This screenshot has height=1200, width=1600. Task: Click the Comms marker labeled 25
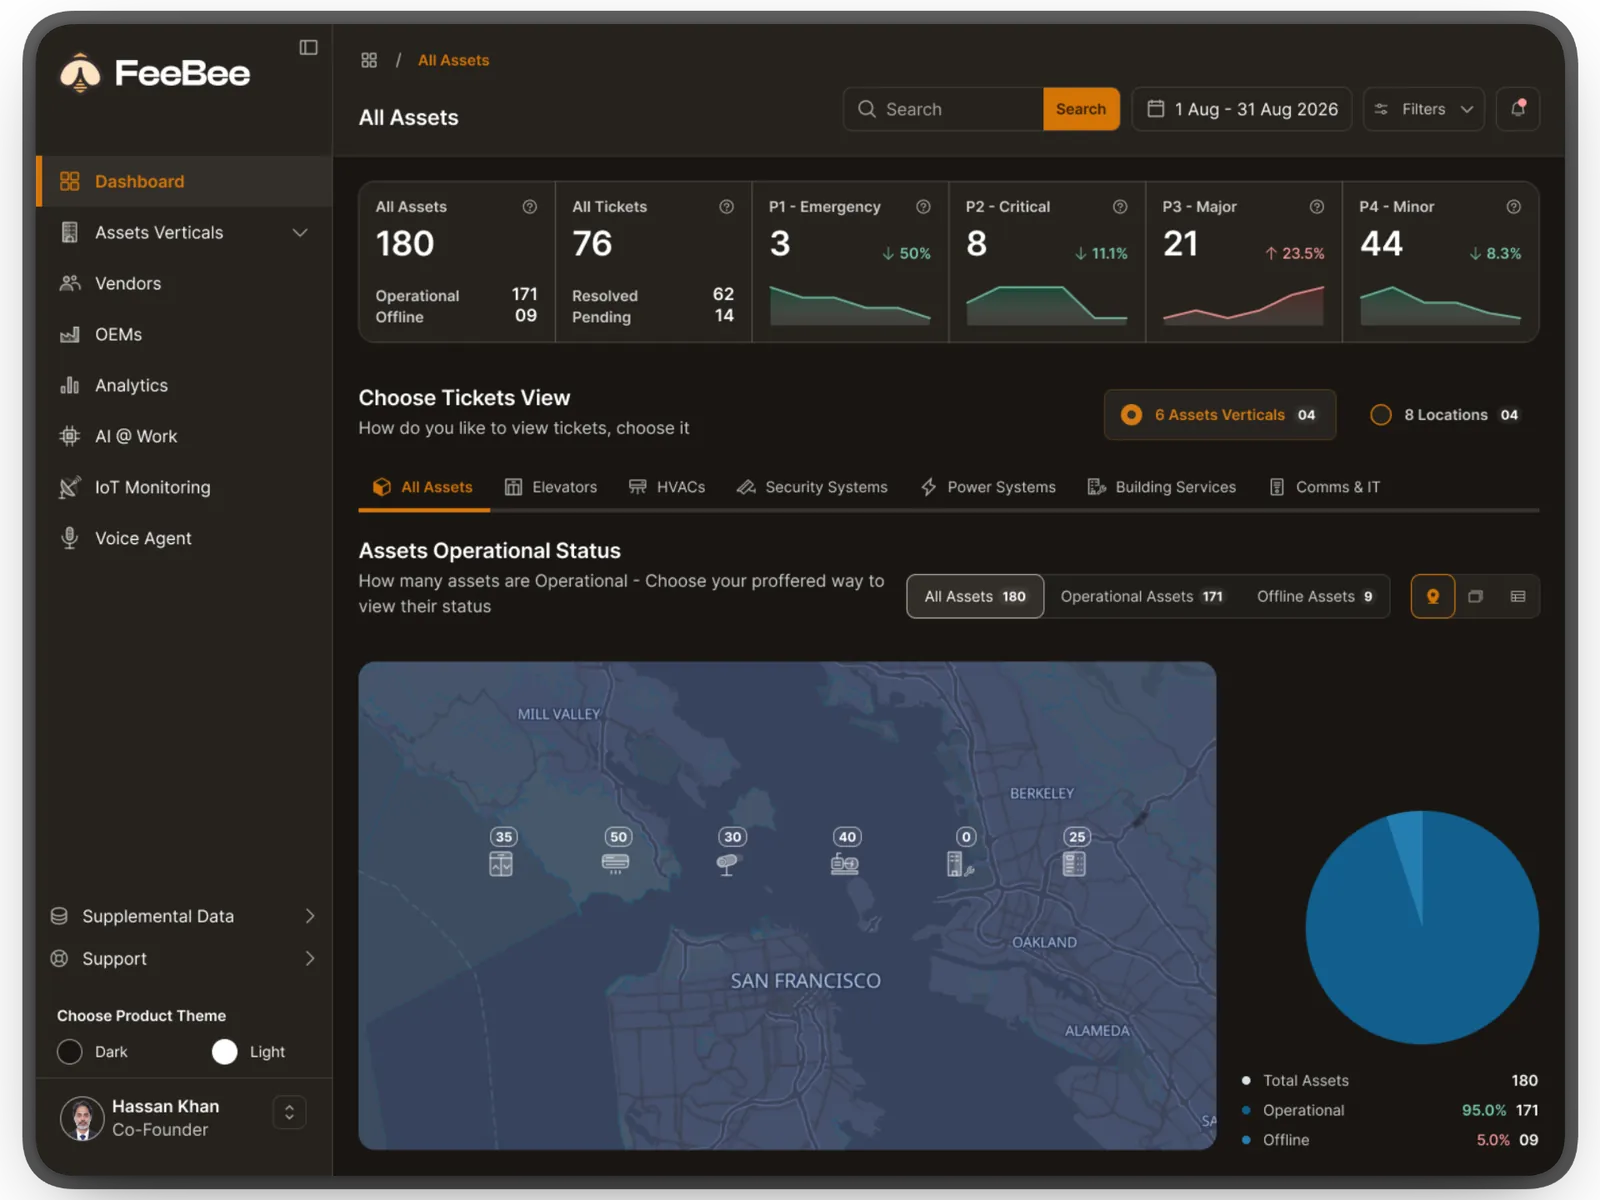1076,853
